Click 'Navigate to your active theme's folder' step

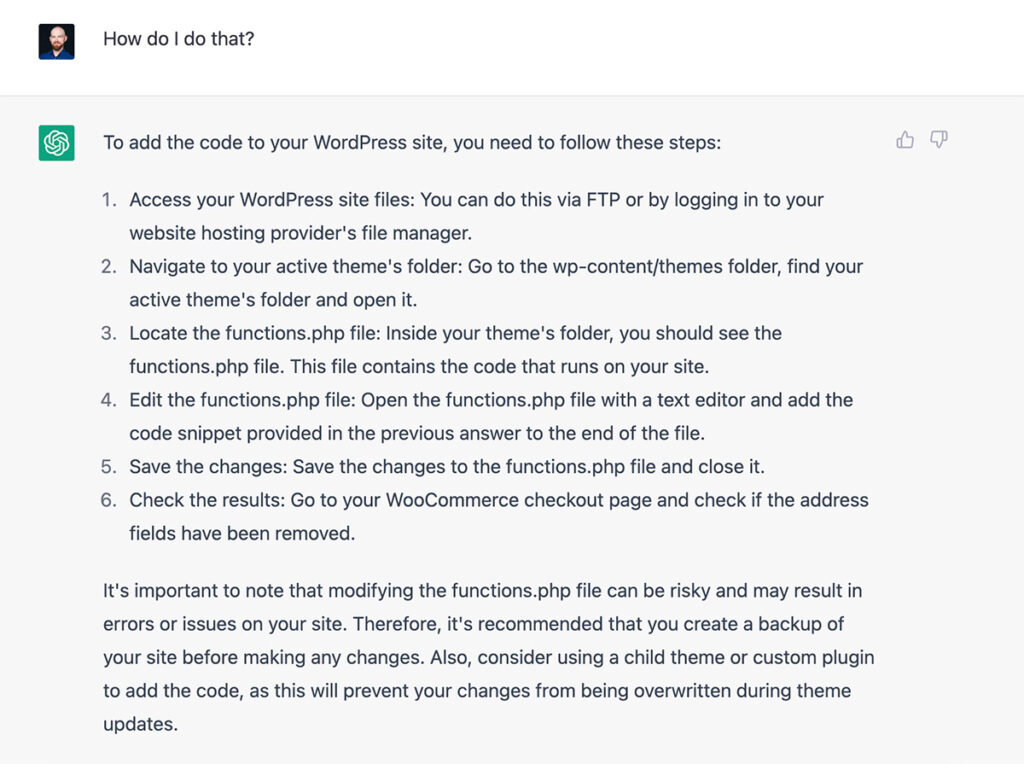[296, 266]
